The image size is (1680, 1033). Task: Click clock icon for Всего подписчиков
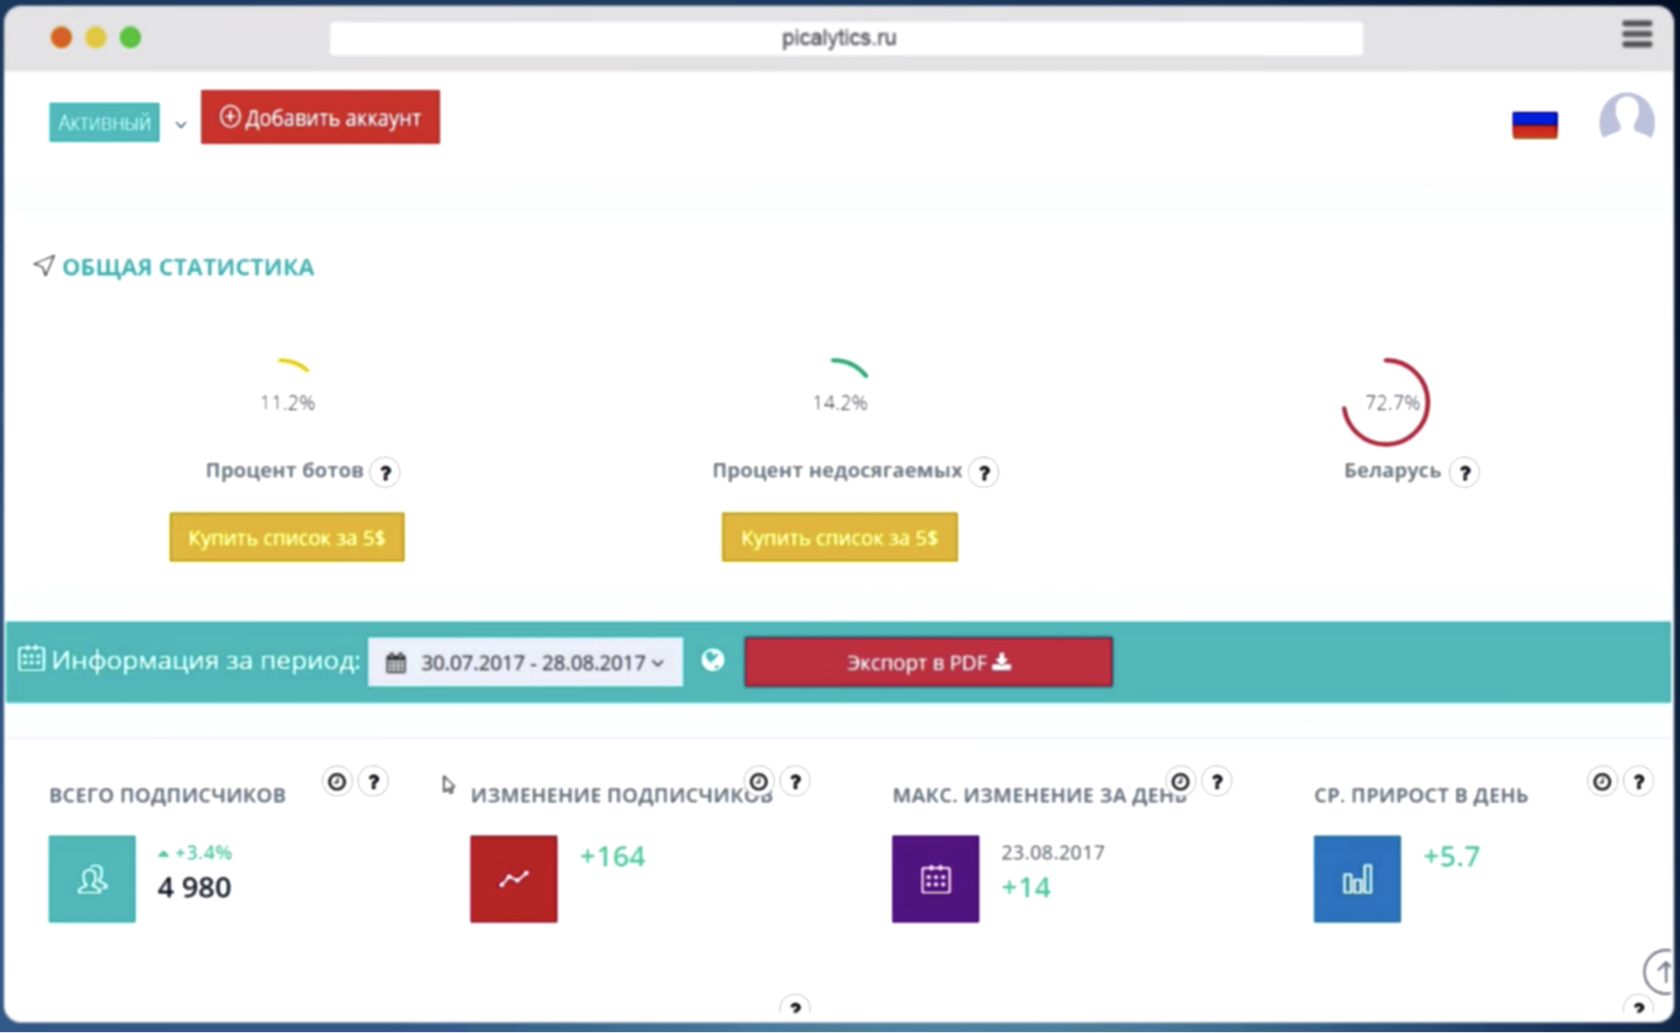click(x=337, y=782)
